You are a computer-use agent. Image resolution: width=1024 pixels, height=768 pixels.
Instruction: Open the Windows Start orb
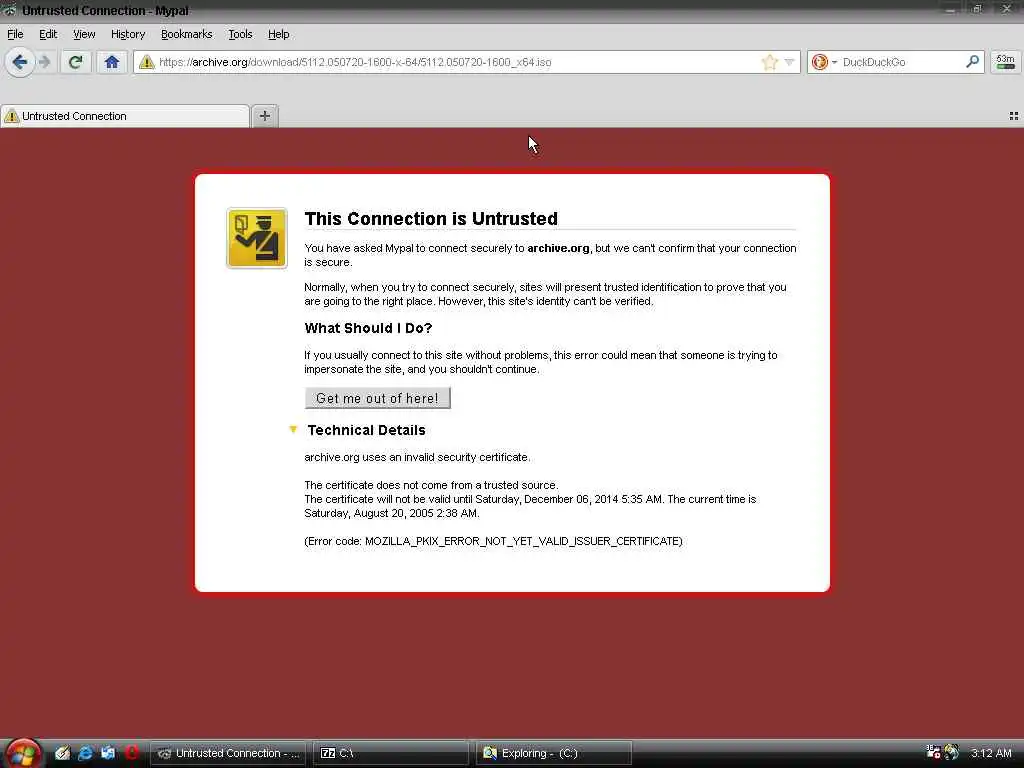[x=22, y=753]
